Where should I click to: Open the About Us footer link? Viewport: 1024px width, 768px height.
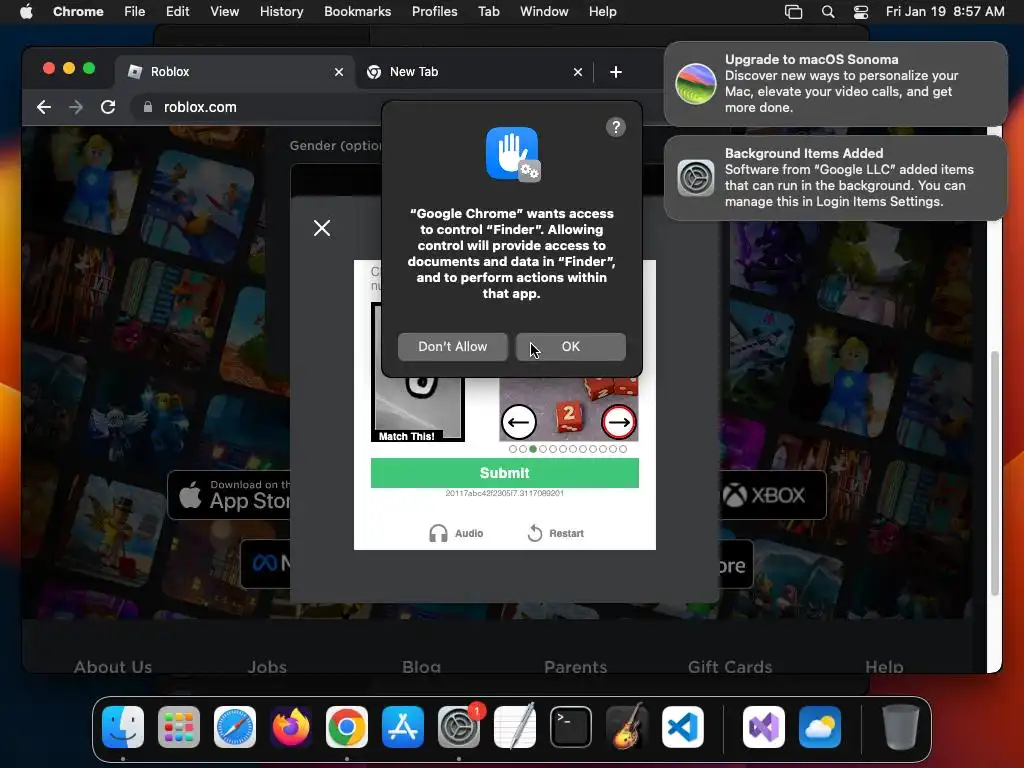pos(113,667)
